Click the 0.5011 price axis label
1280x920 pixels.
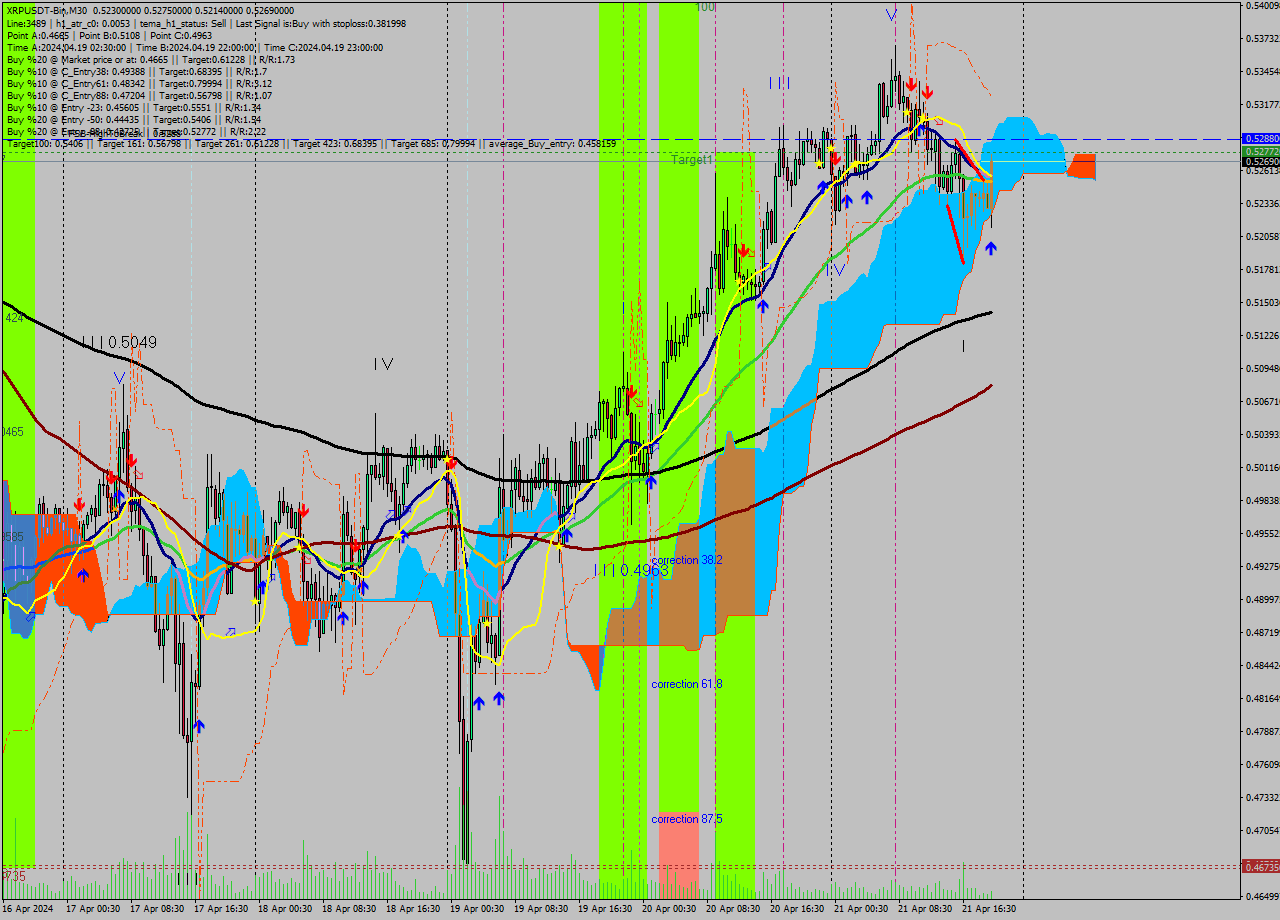coord(1262,467)
